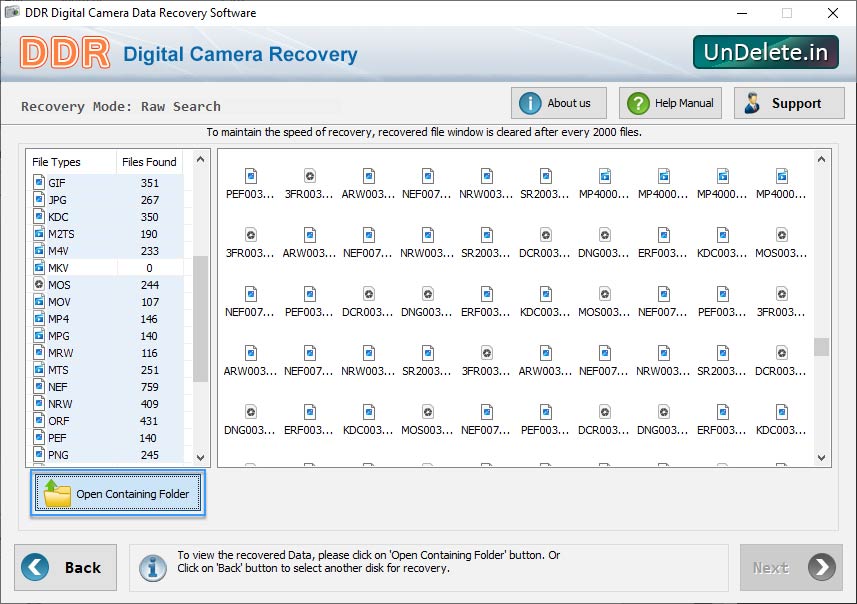Go Back to disk selection
The height and width of the screenshot is (604, 857).
click(66, 567)
